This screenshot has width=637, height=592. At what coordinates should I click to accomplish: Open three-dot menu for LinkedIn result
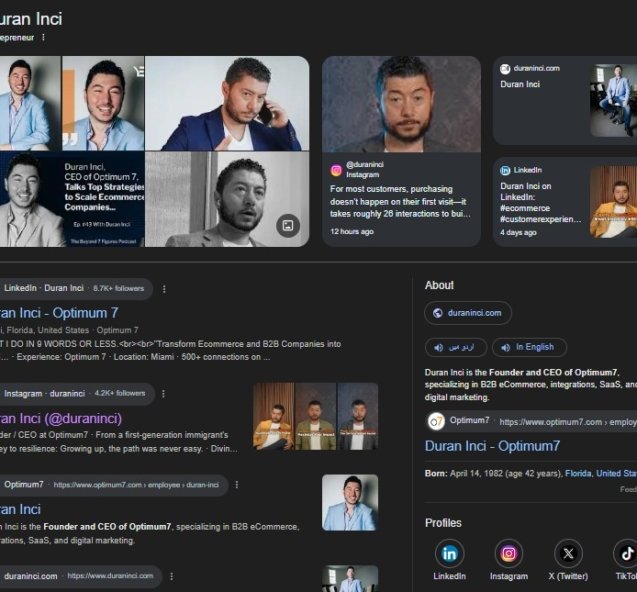click(164, 289)
